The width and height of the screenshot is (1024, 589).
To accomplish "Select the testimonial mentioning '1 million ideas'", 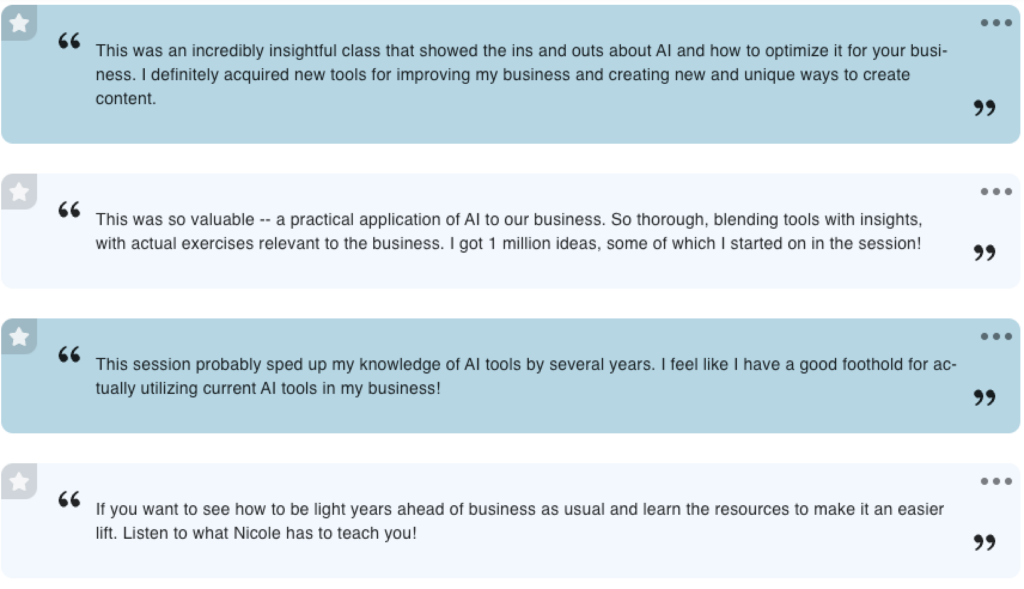I will pos(508,231).
